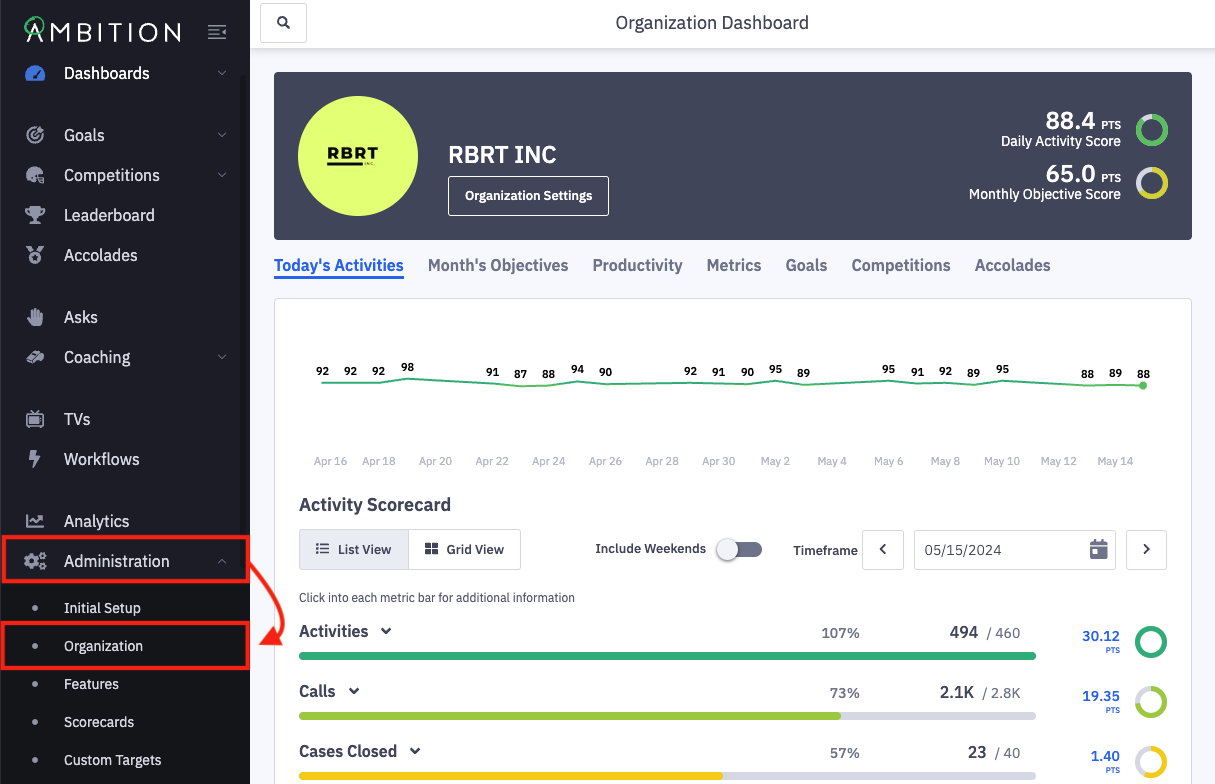Click the TVs television icon
Screen dimensions: 1215x784
tap(35, 419)
